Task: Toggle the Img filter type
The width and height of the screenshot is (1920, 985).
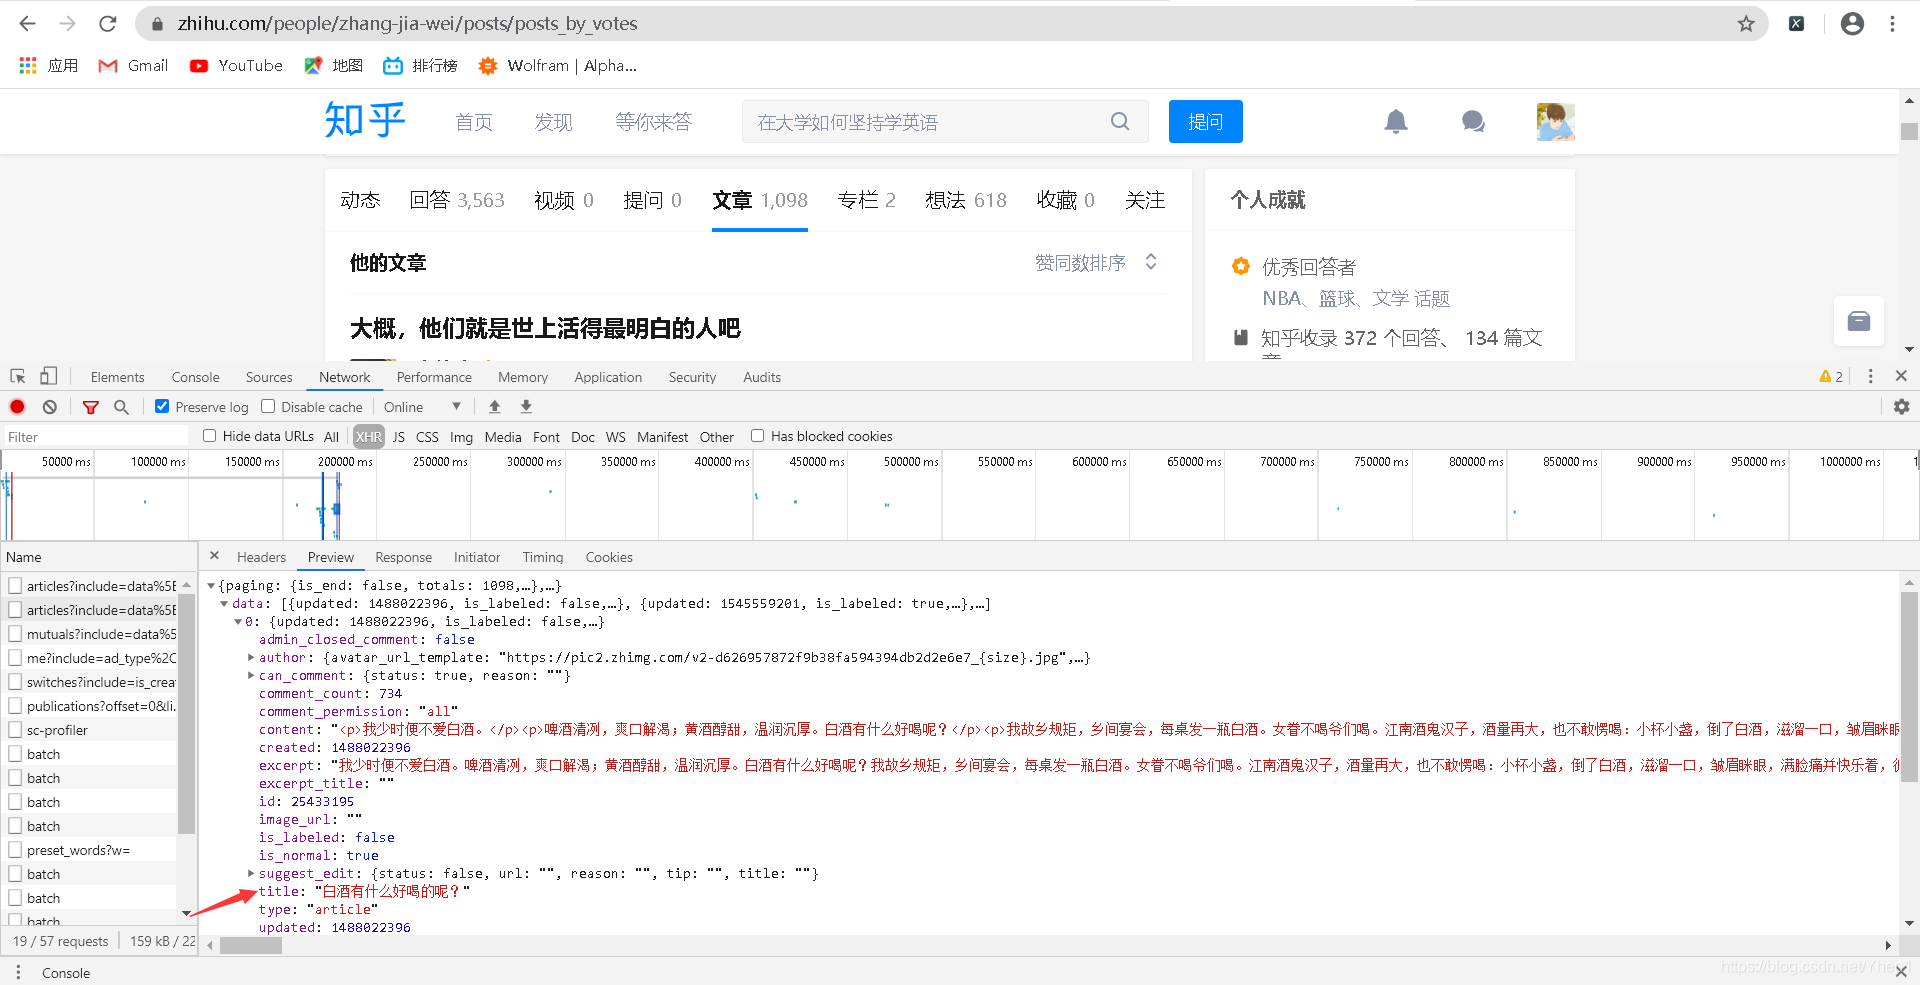Action: 461,436
